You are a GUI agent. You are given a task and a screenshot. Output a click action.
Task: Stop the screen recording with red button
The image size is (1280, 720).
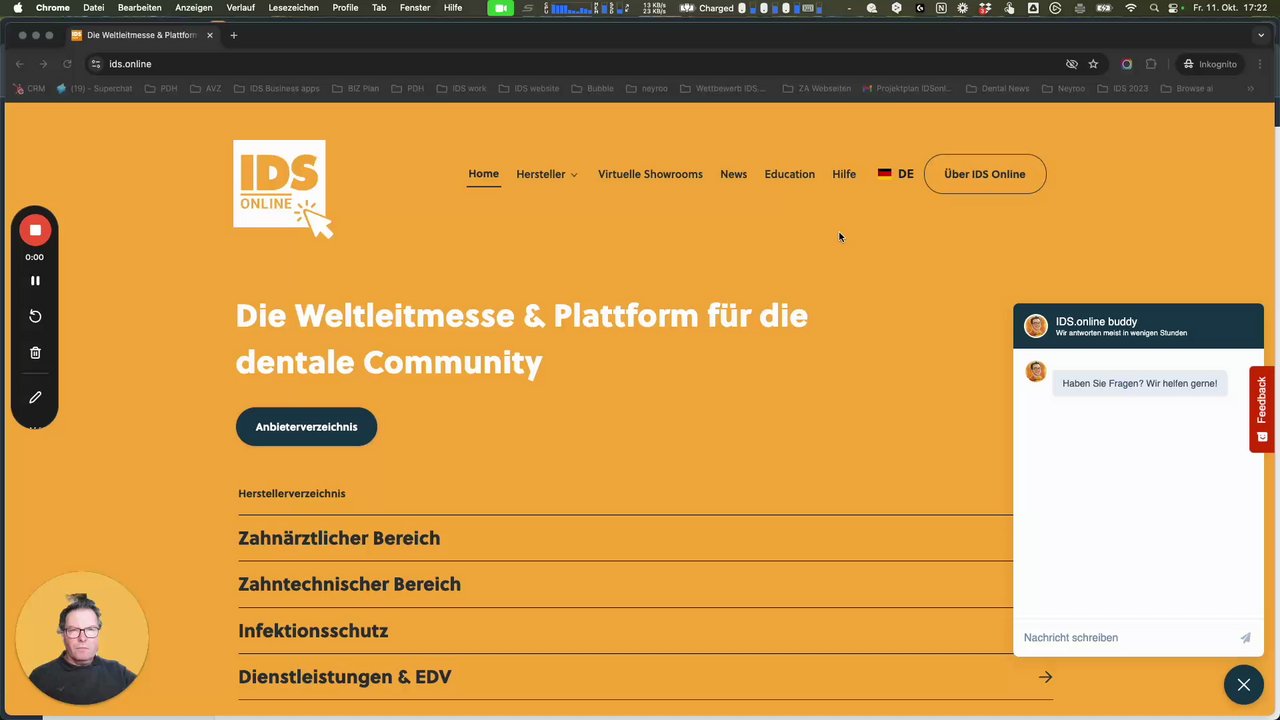click(35, 230)
